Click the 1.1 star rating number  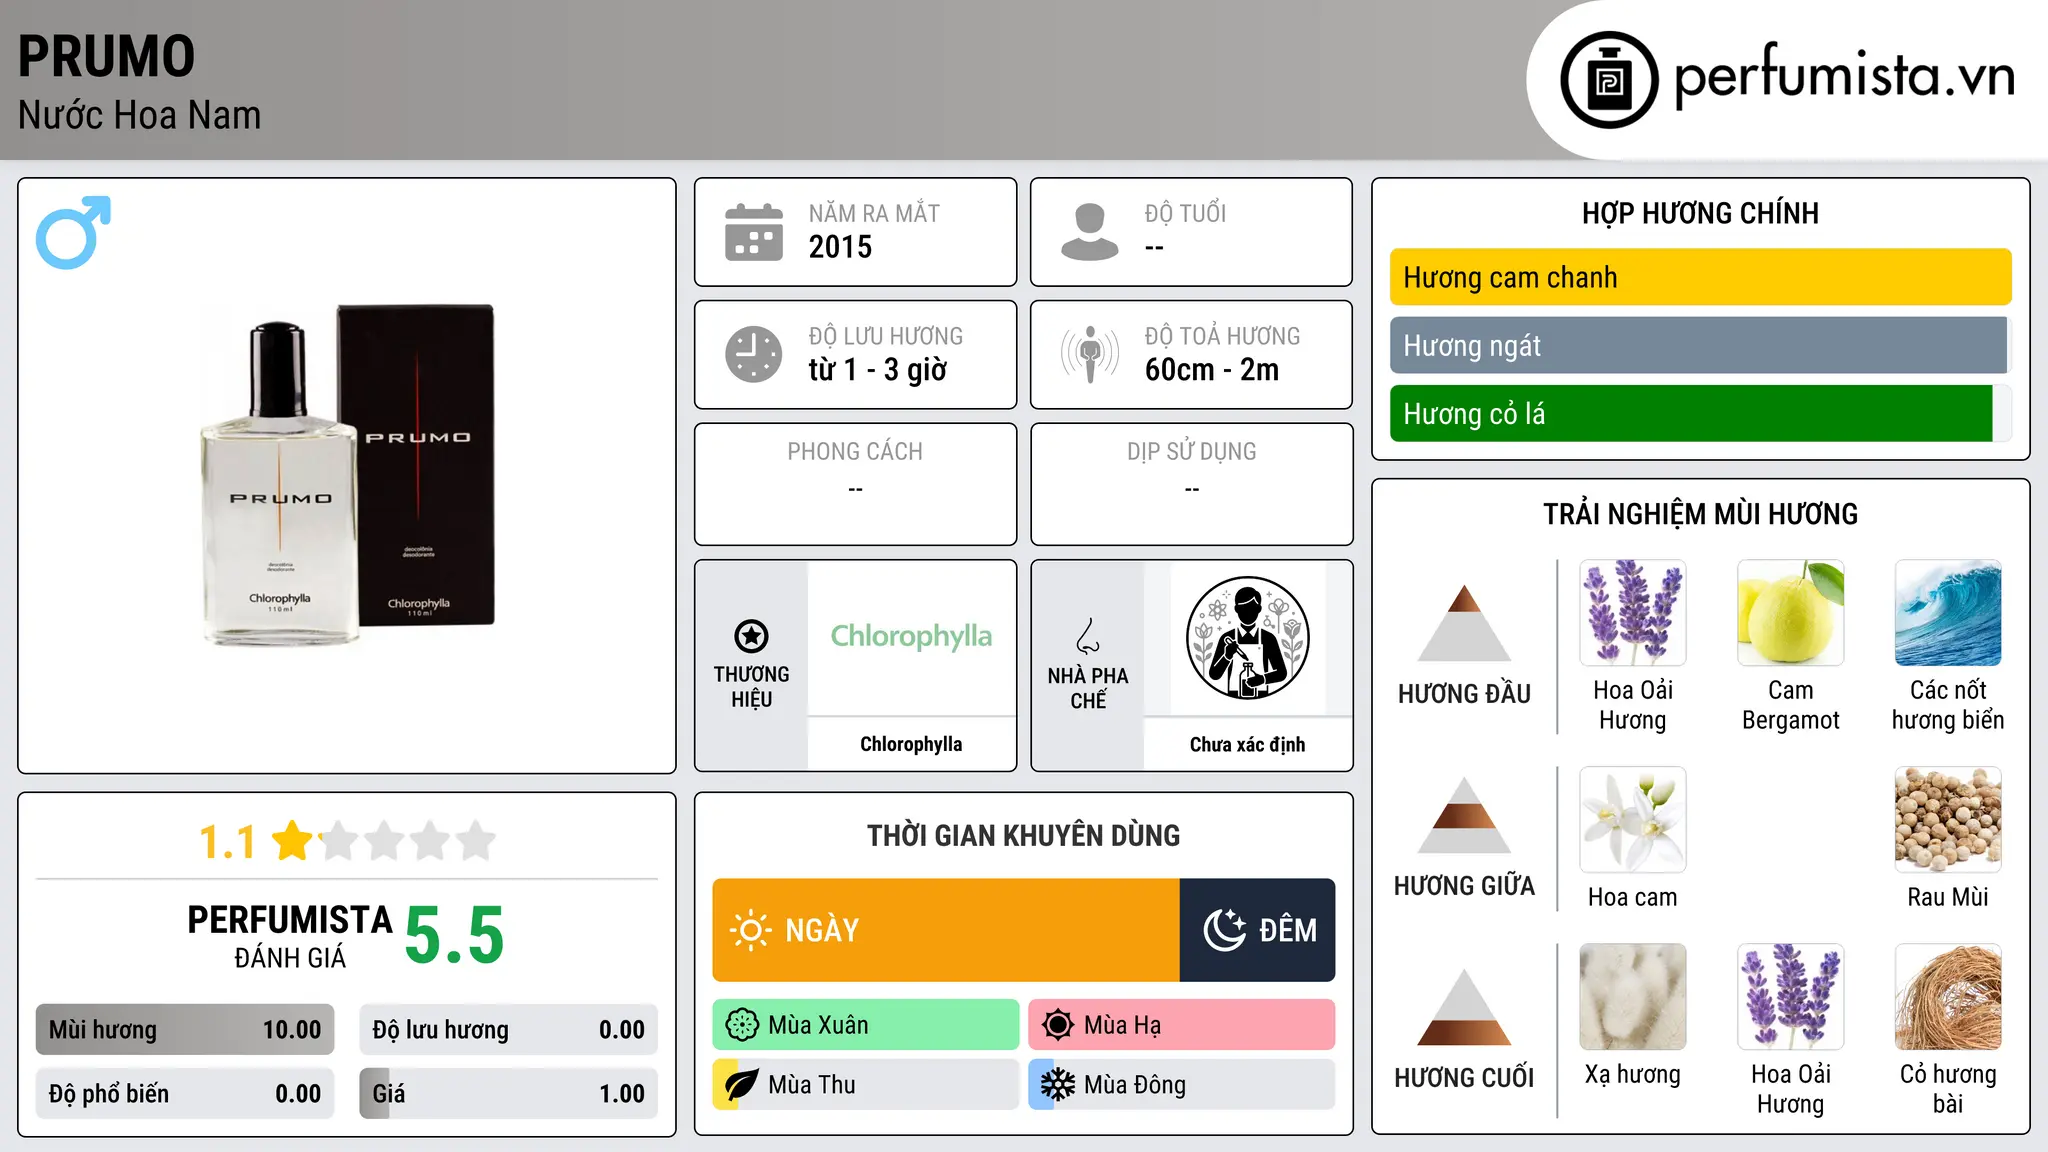coord(227,842)
